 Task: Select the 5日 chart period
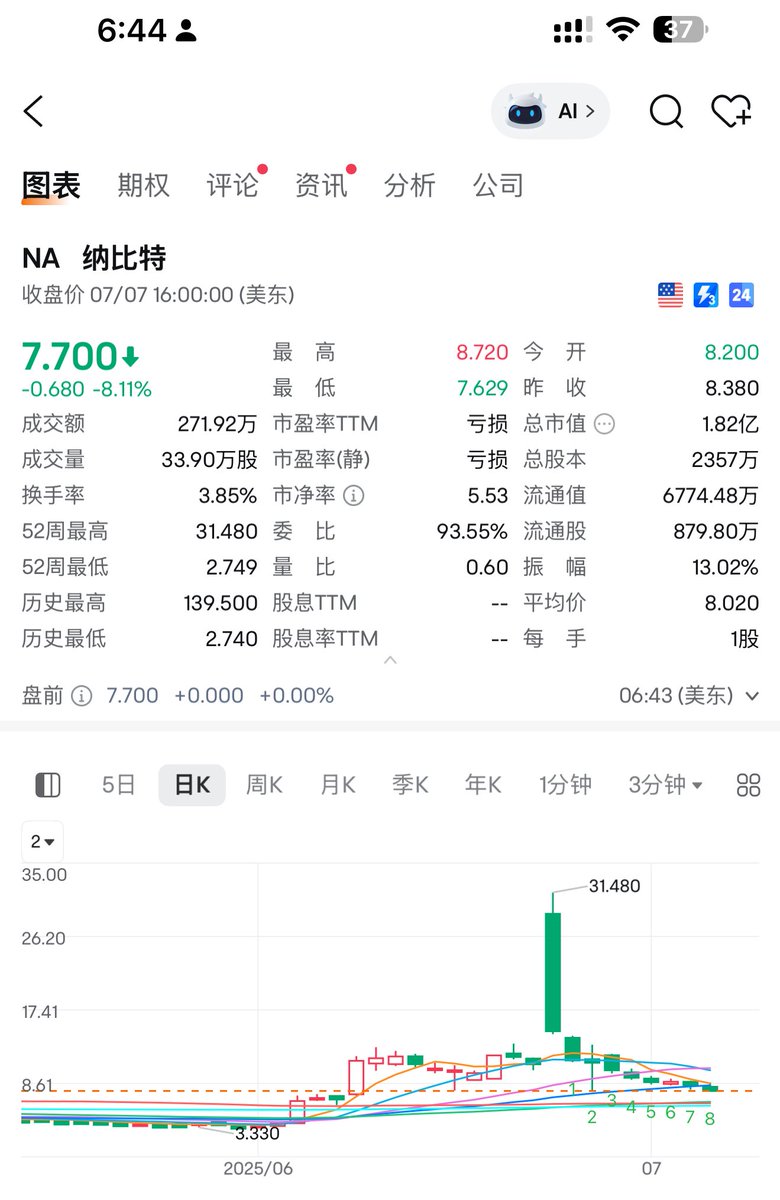[x=118, y=785]
